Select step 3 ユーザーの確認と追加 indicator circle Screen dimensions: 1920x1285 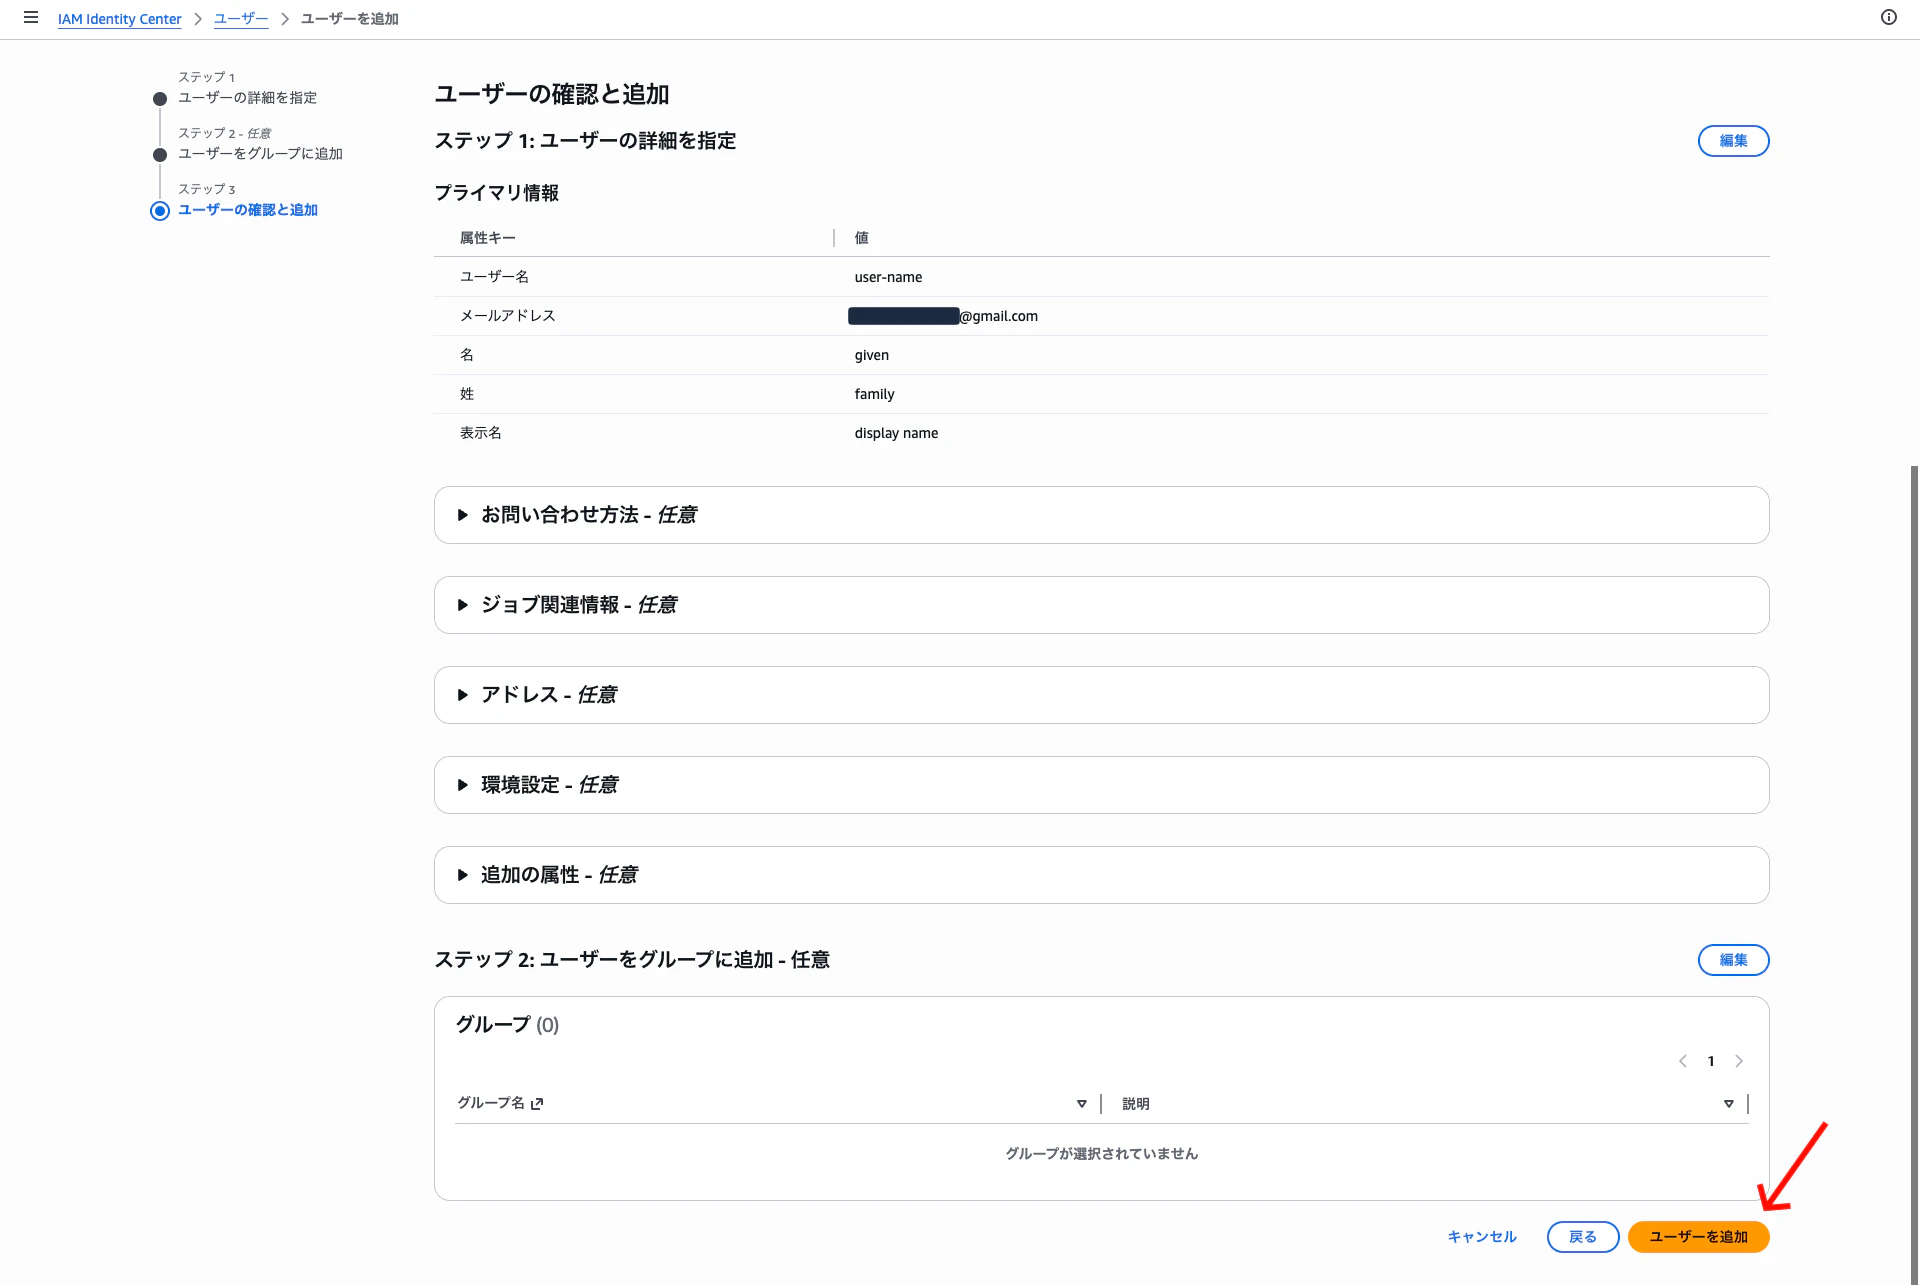click(x=159, y=211)
